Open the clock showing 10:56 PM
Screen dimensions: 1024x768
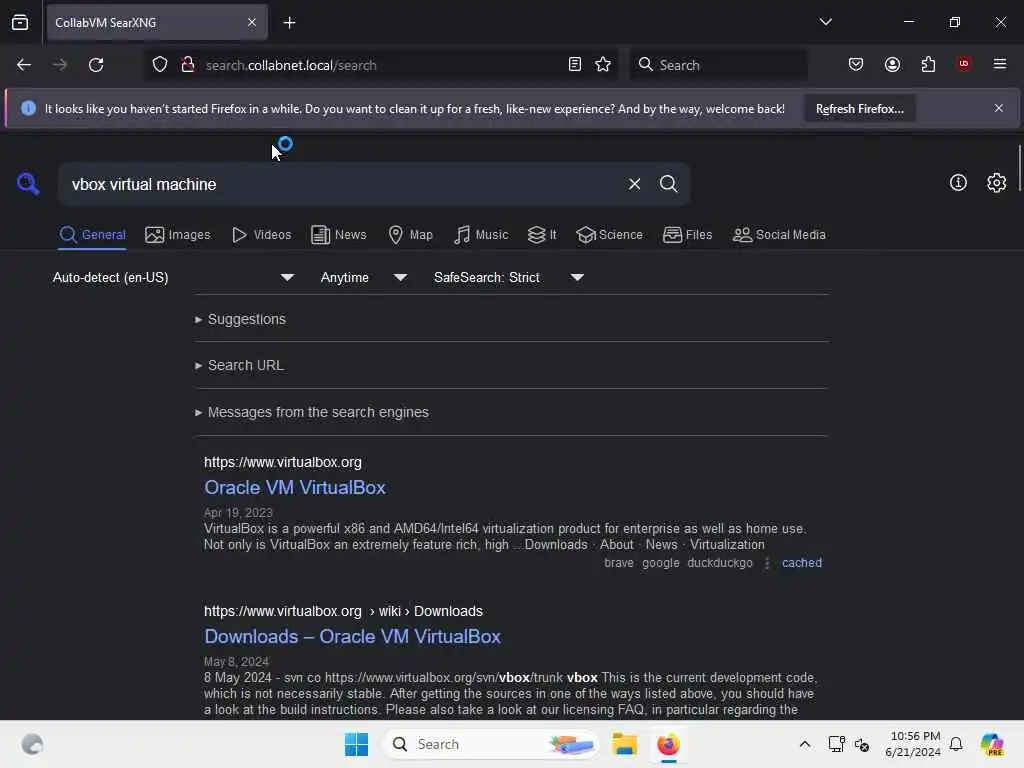pos(913,744)
